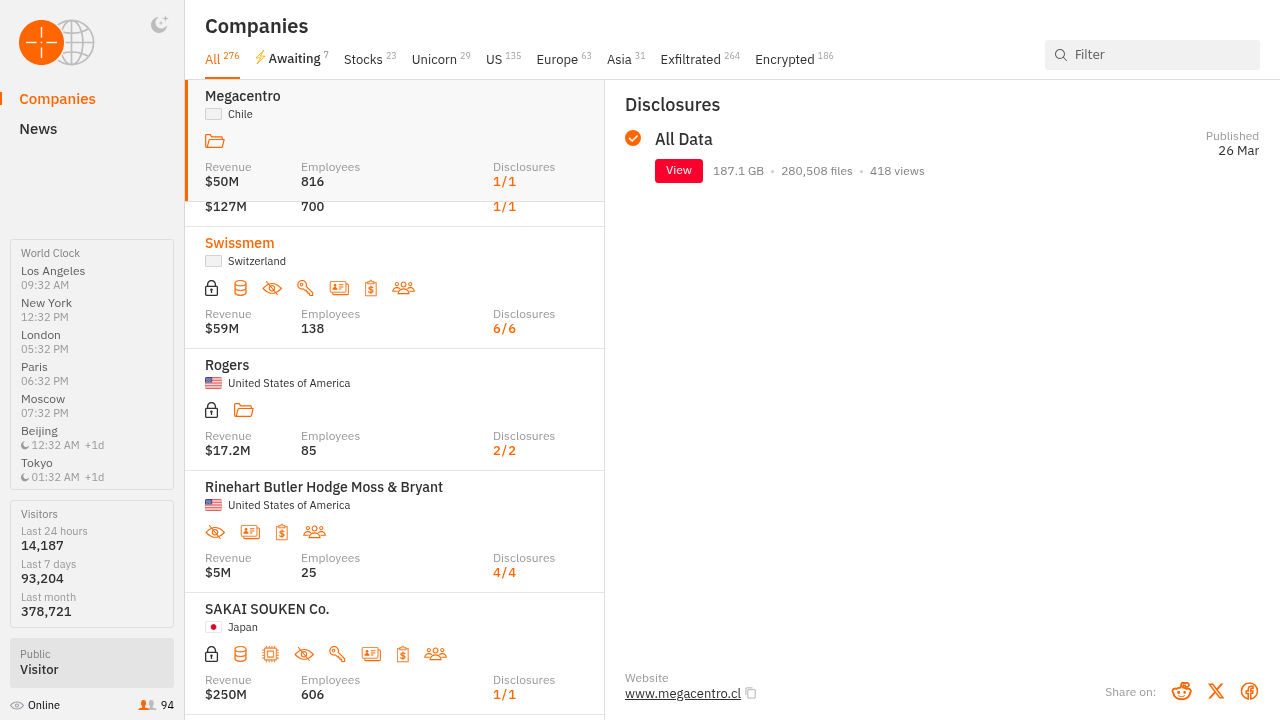Open the Swissmem company entry
This screenshot has height=720, width=1280.
(x=395, y=288)
